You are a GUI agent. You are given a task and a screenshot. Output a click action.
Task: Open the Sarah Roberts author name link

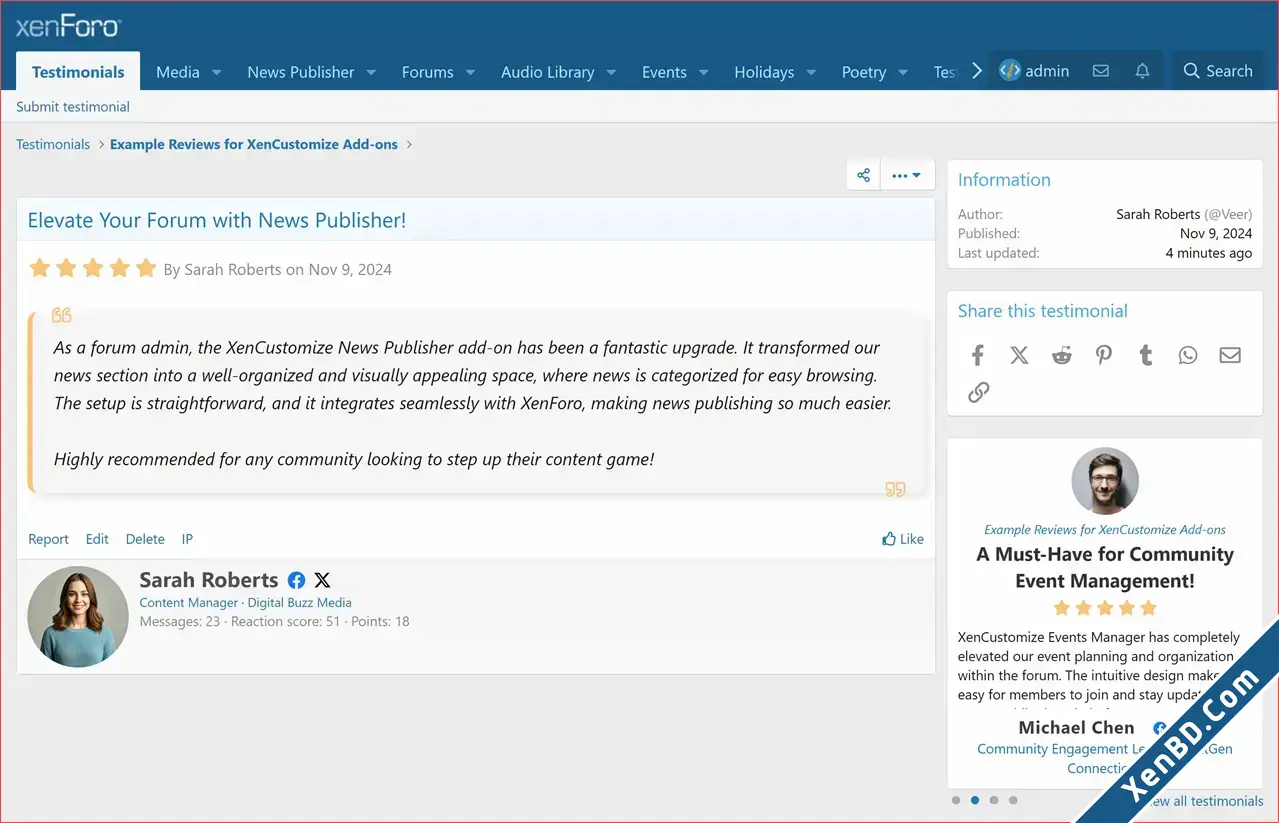[209, 580]
